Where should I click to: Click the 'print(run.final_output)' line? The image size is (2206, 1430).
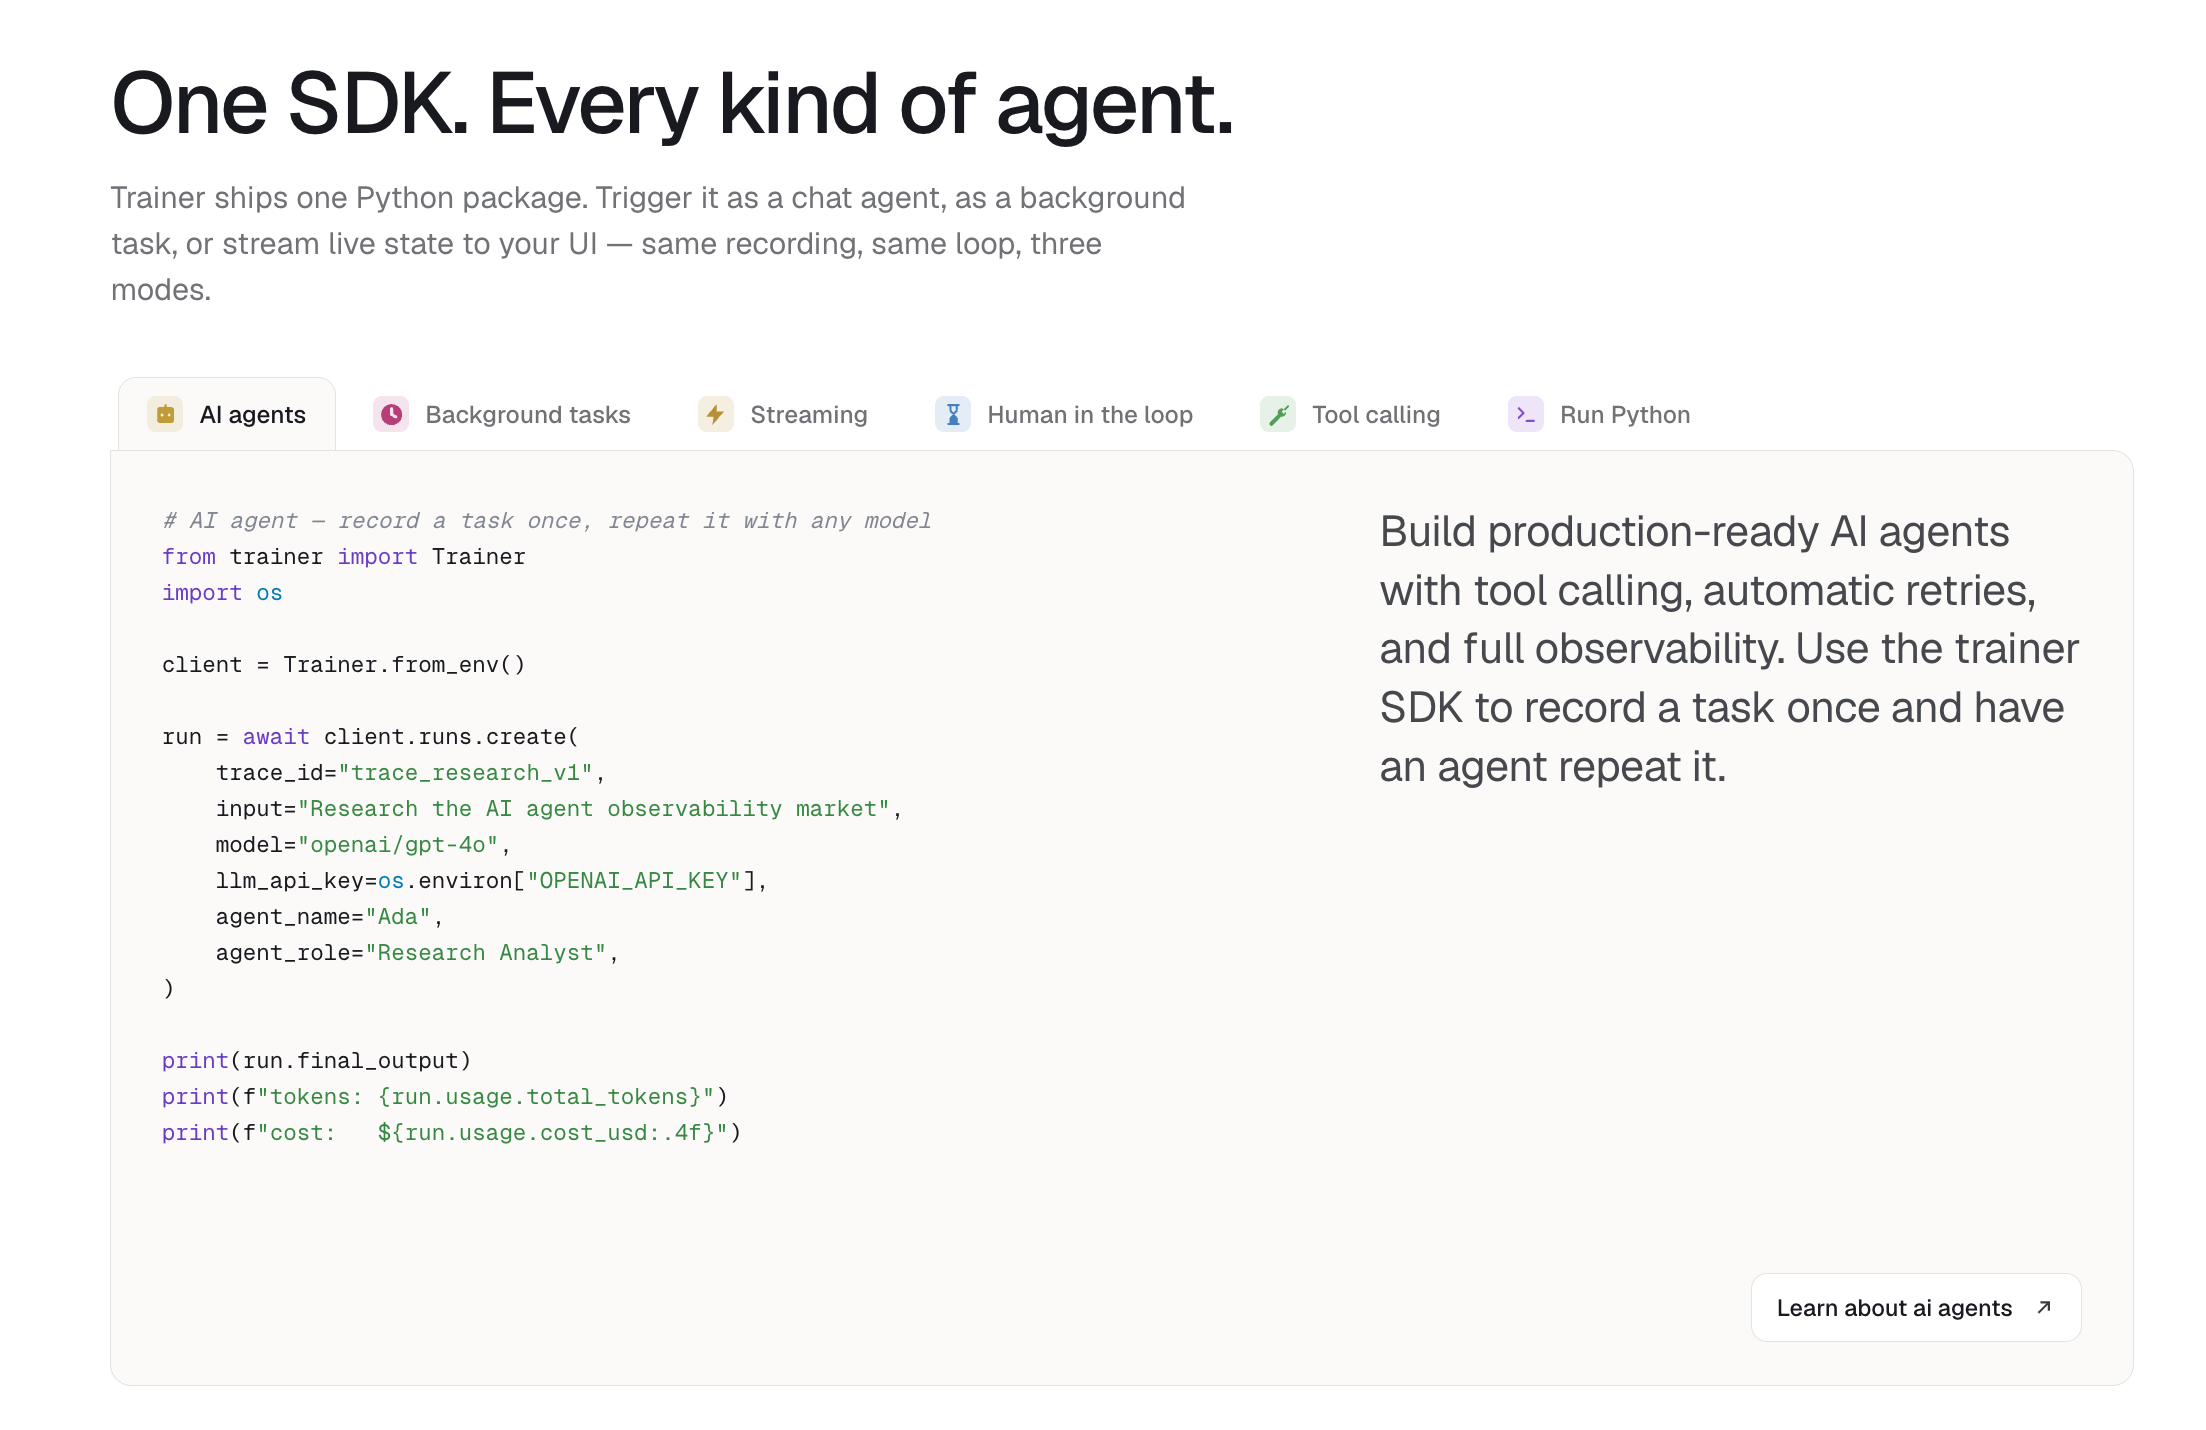[317, 1061]
